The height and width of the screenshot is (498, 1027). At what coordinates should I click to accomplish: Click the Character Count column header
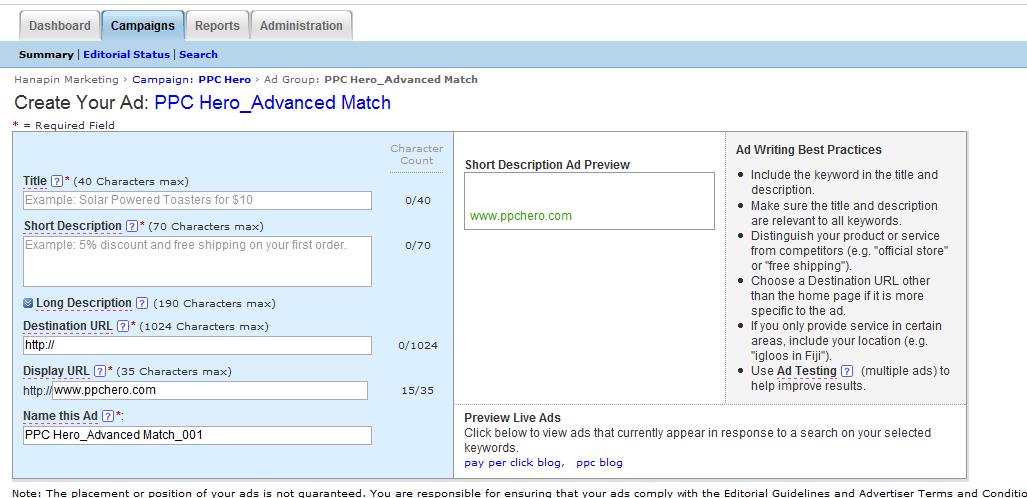417,155
